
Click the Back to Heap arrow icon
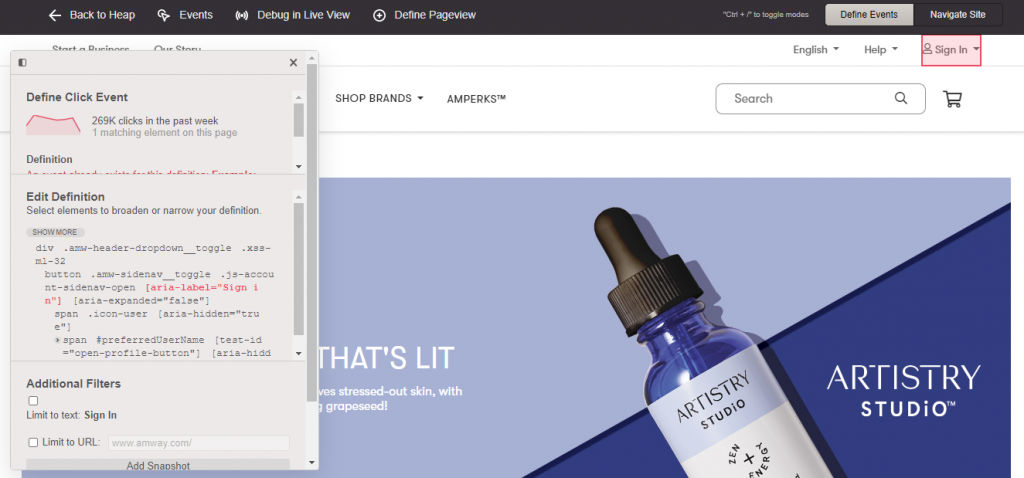[55, 15]
